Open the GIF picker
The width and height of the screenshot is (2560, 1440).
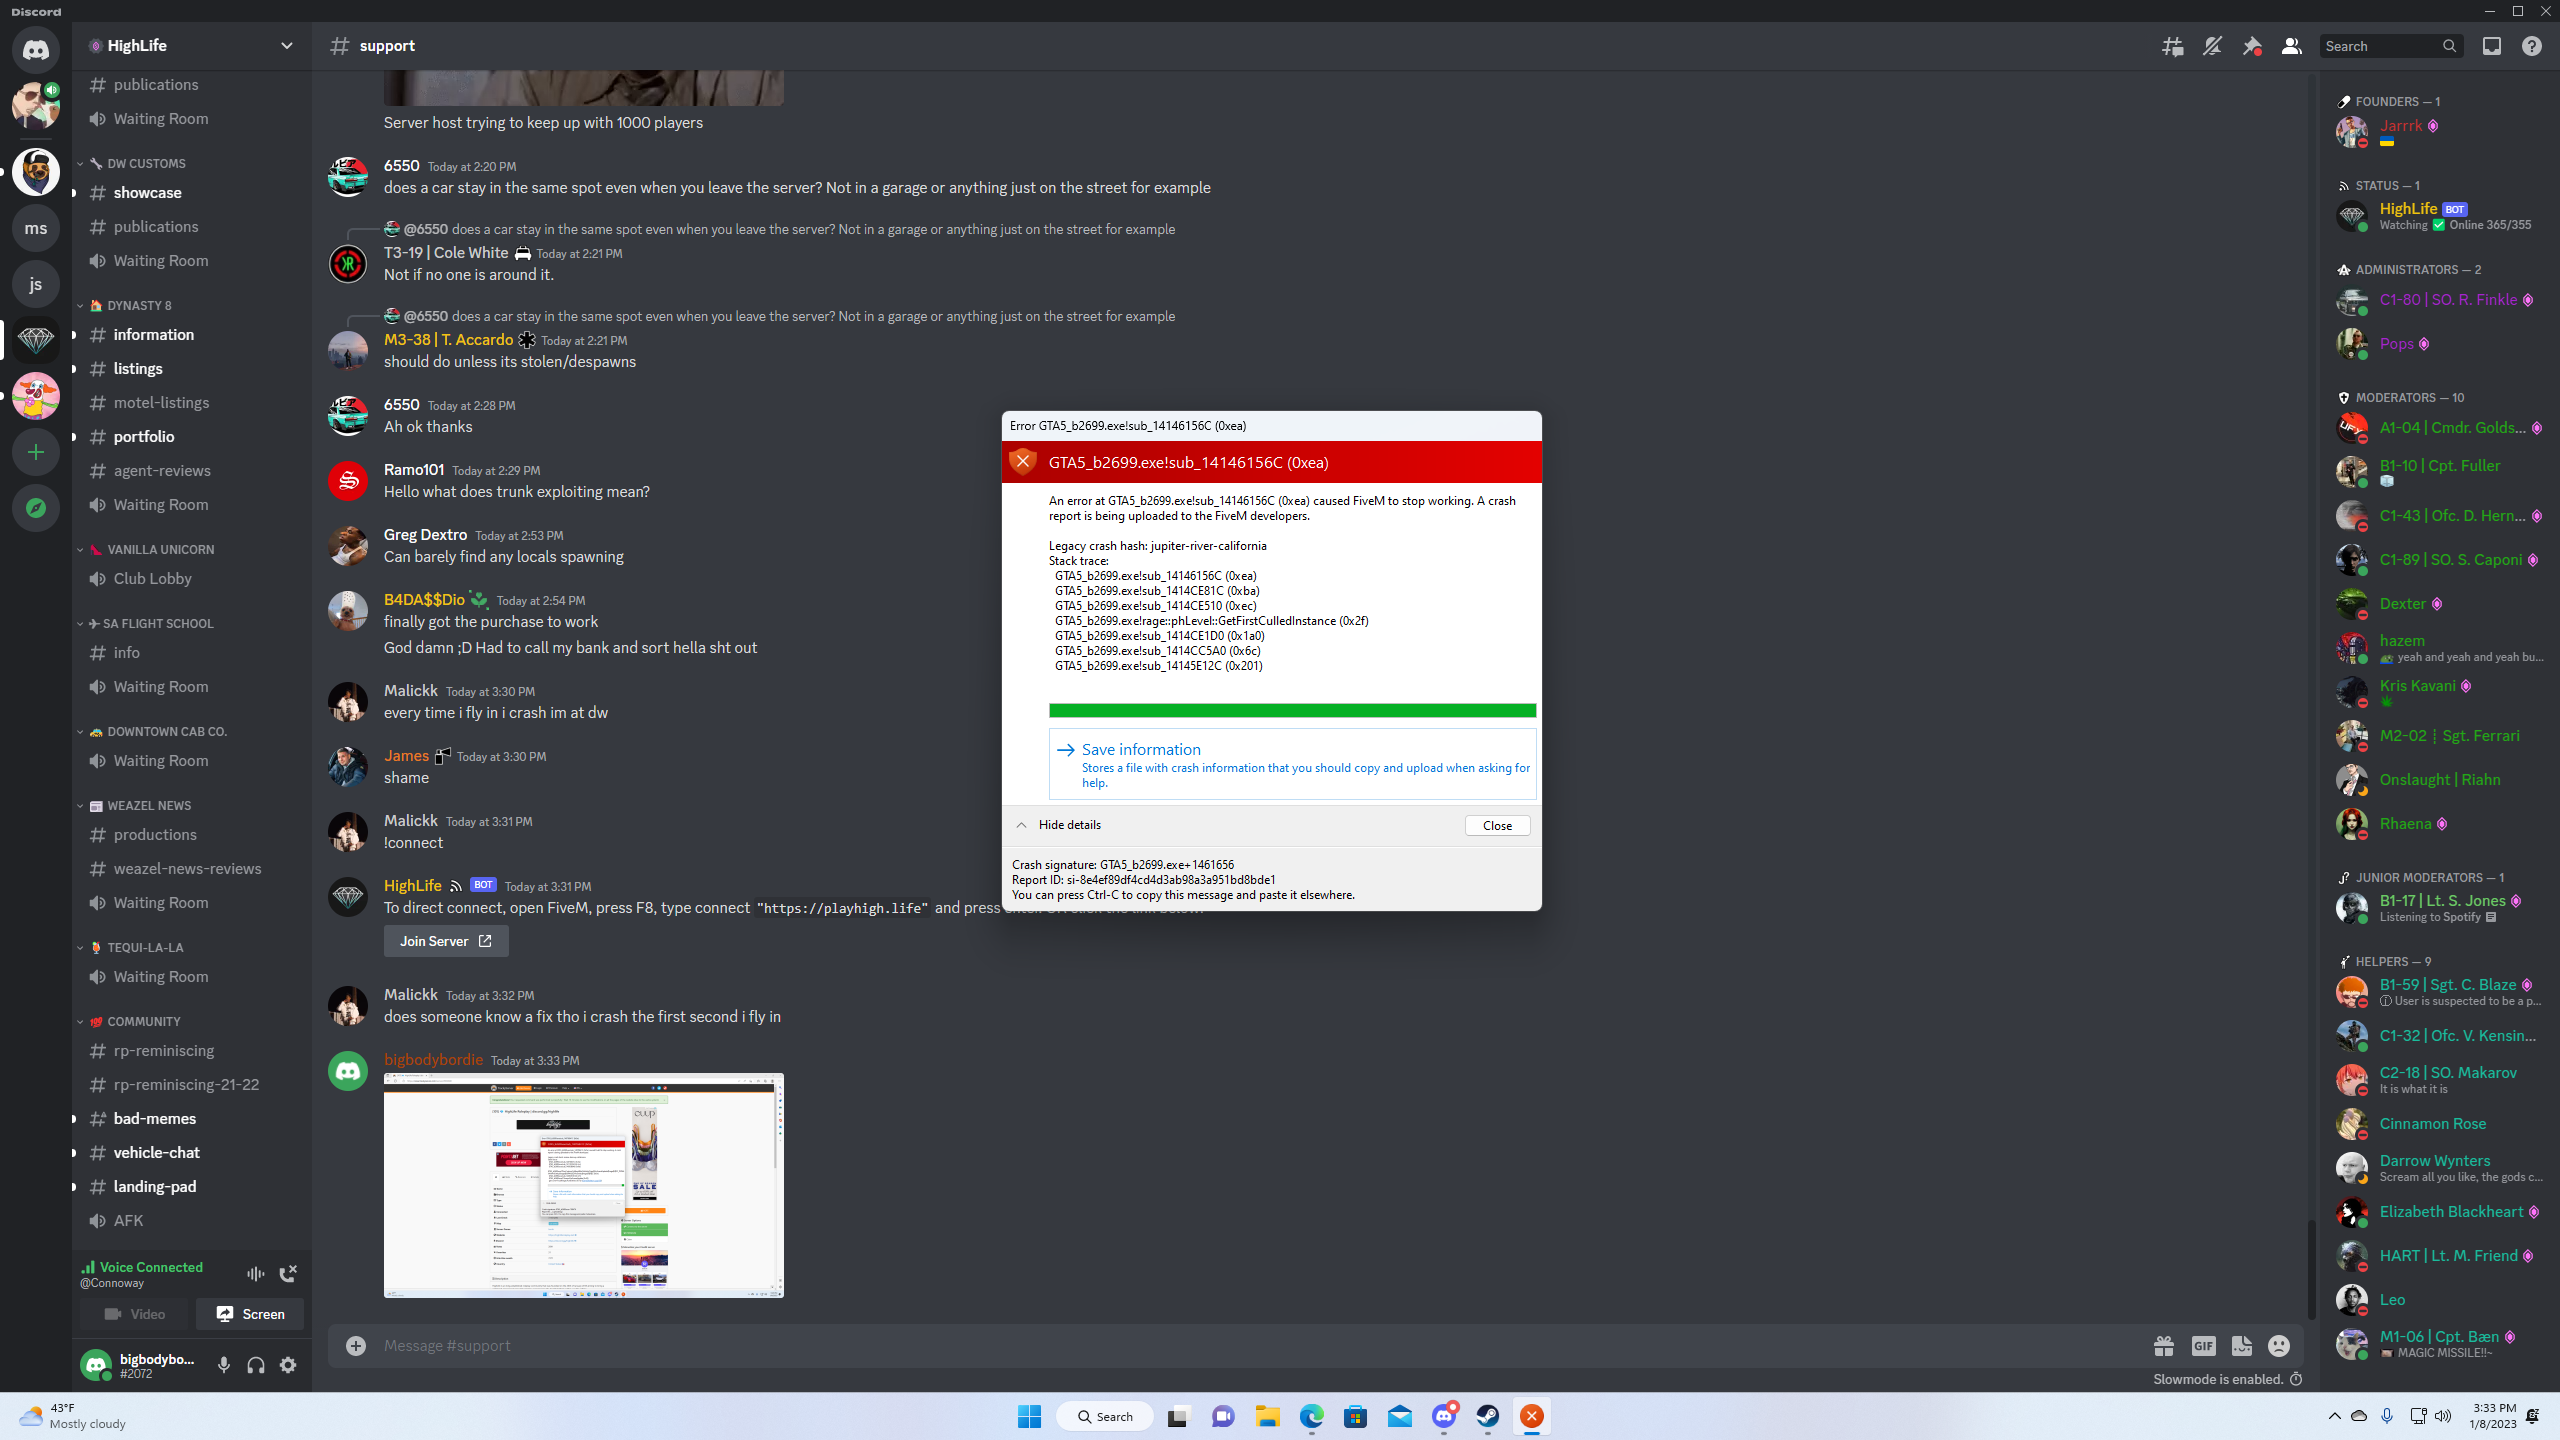(x=2202, y=1346)
